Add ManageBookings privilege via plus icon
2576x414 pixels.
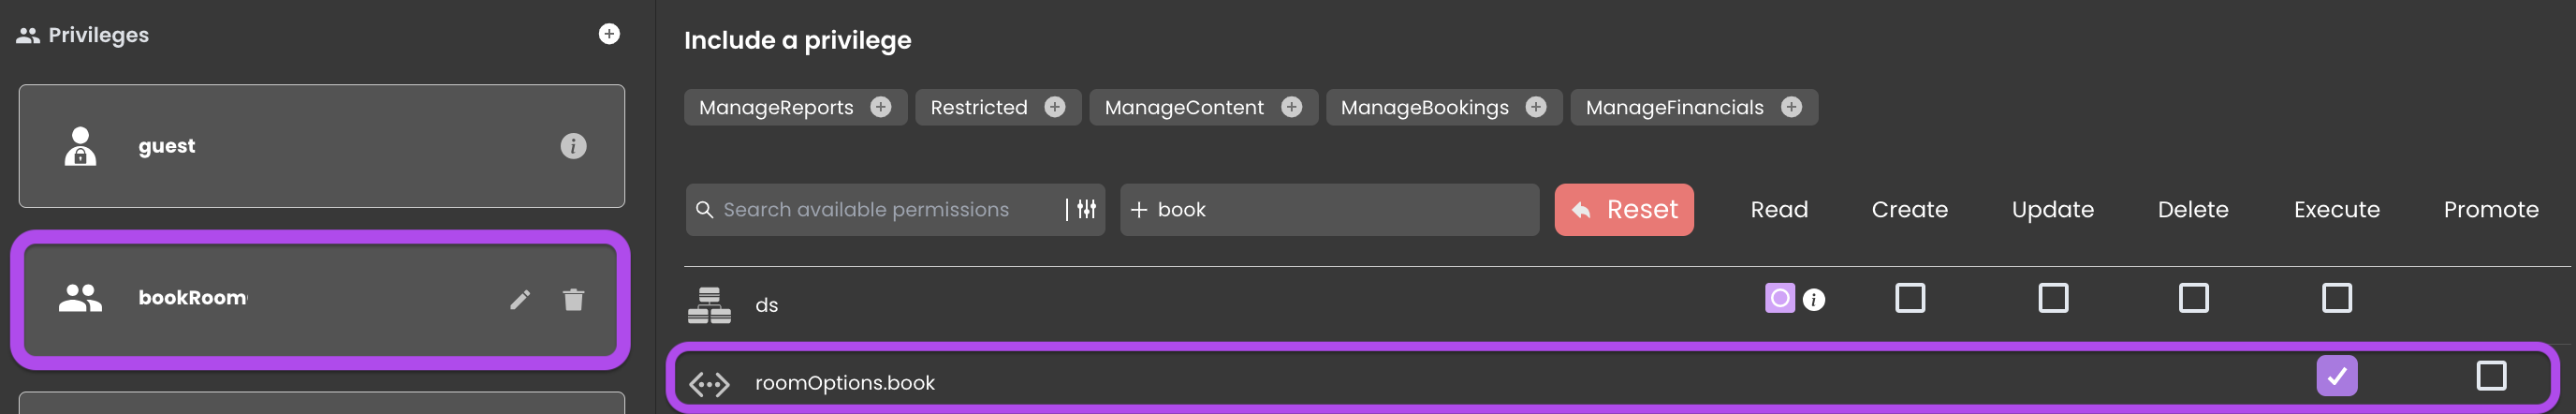(x=1536, y=107)
